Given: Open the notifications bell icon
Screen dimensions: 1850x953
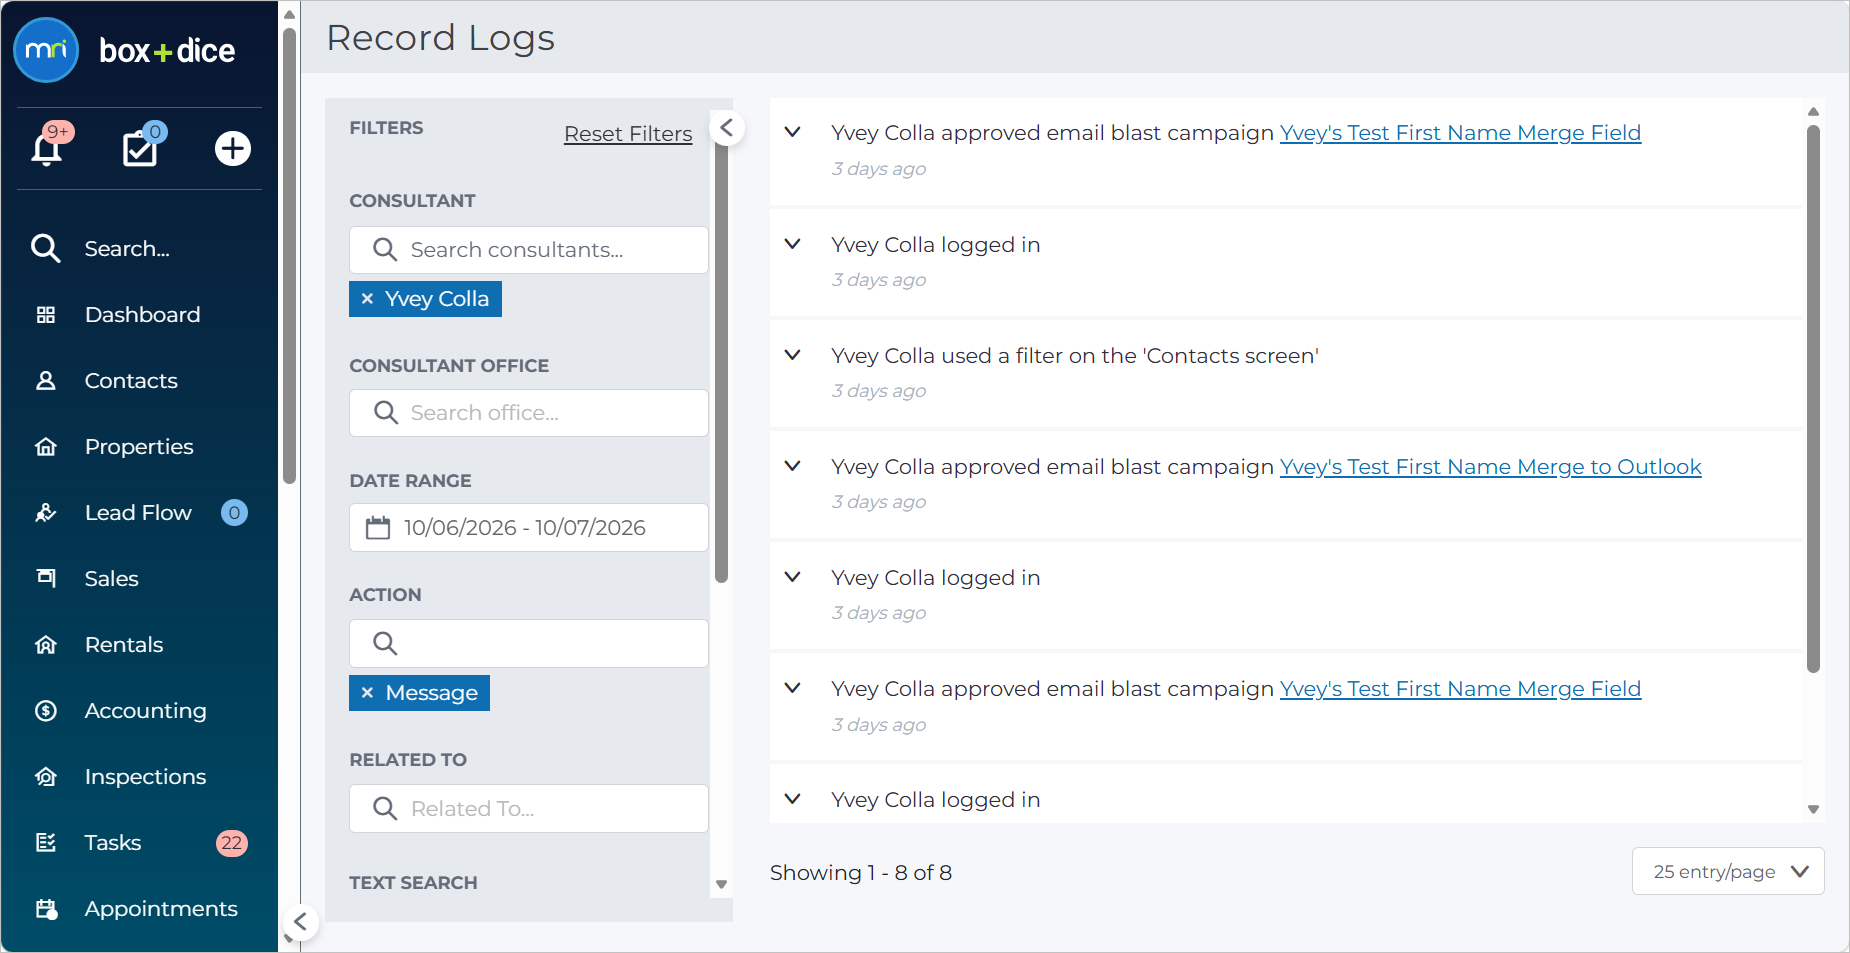Looking at the screenshot, I should tap(47, 148).
